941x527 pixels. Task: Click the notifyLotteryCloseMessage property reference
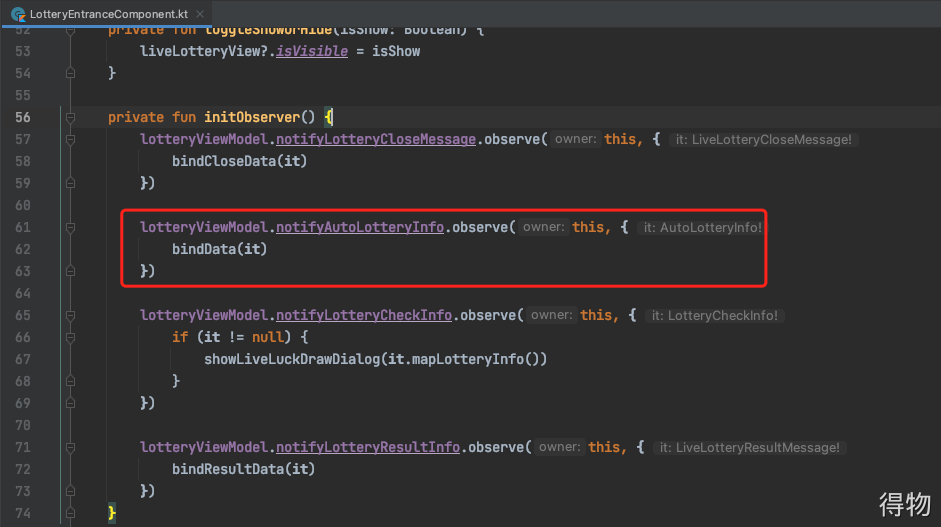pos(376,139)
